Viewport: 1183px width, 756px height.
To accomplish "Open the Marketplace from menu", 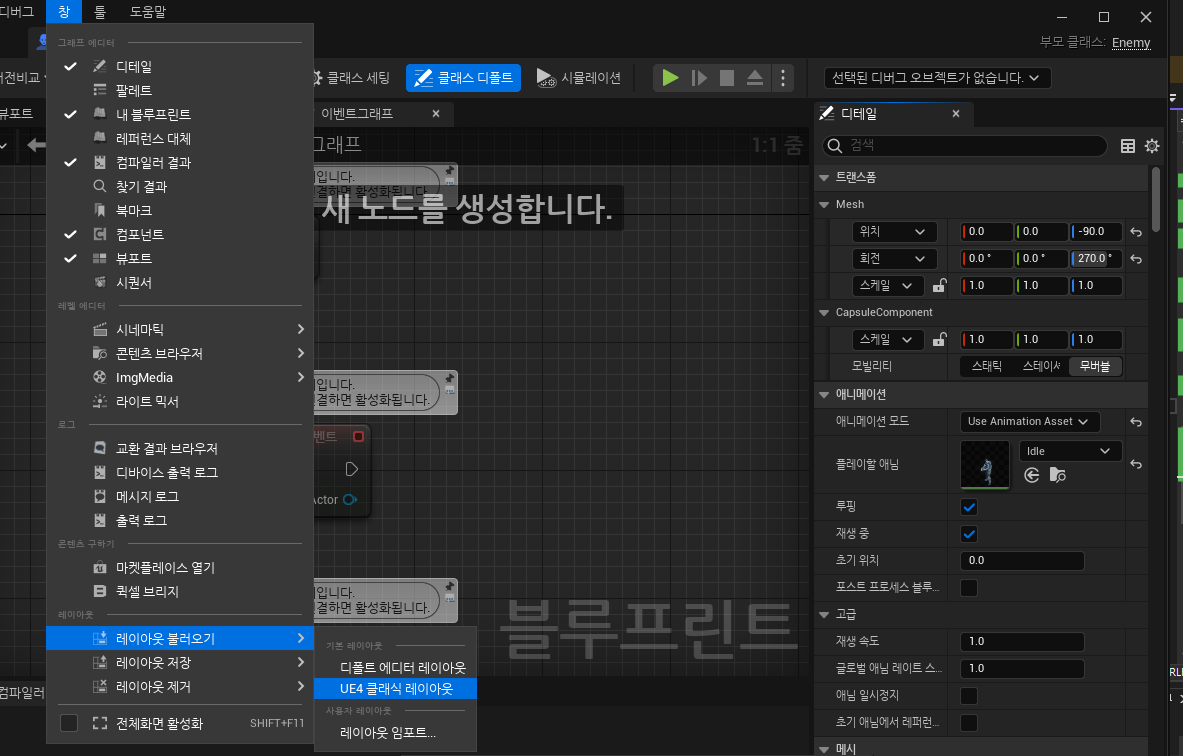I will [x=180, y=567].
